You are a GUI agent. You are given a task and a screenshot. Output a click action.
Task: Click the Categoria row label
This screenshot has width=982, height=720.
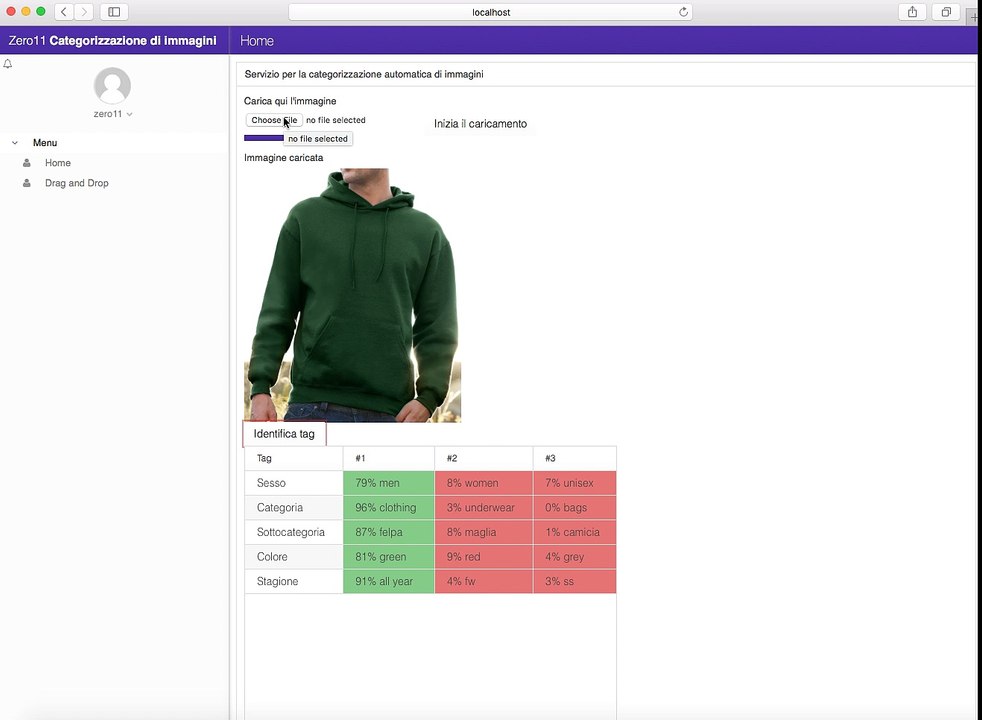pyautogui.click(x=280, y=508)
